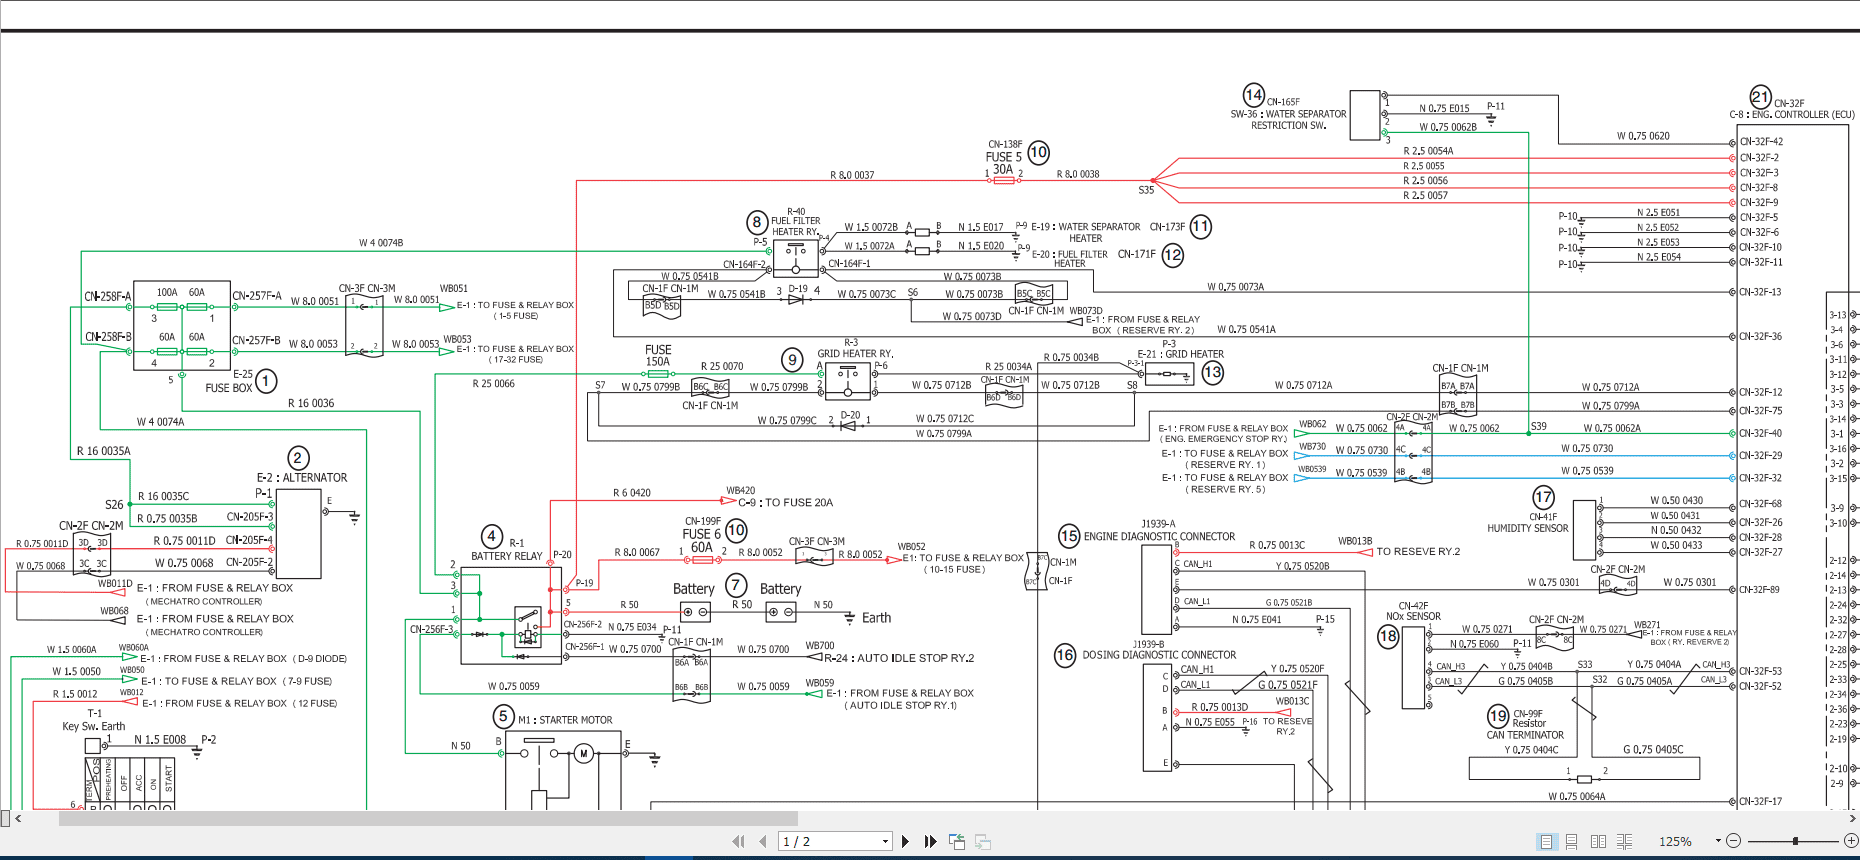The height and width of the screenshot is (860, 1860).
Task: Enable continuous scrolling page layout
Action: point(1572,842)
